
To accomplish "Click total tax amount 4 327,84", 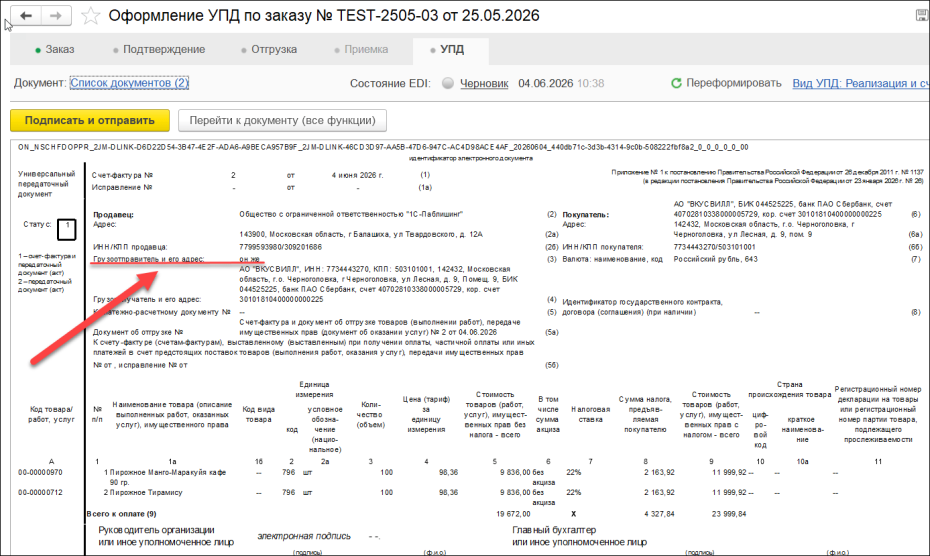I will point(659,514).
